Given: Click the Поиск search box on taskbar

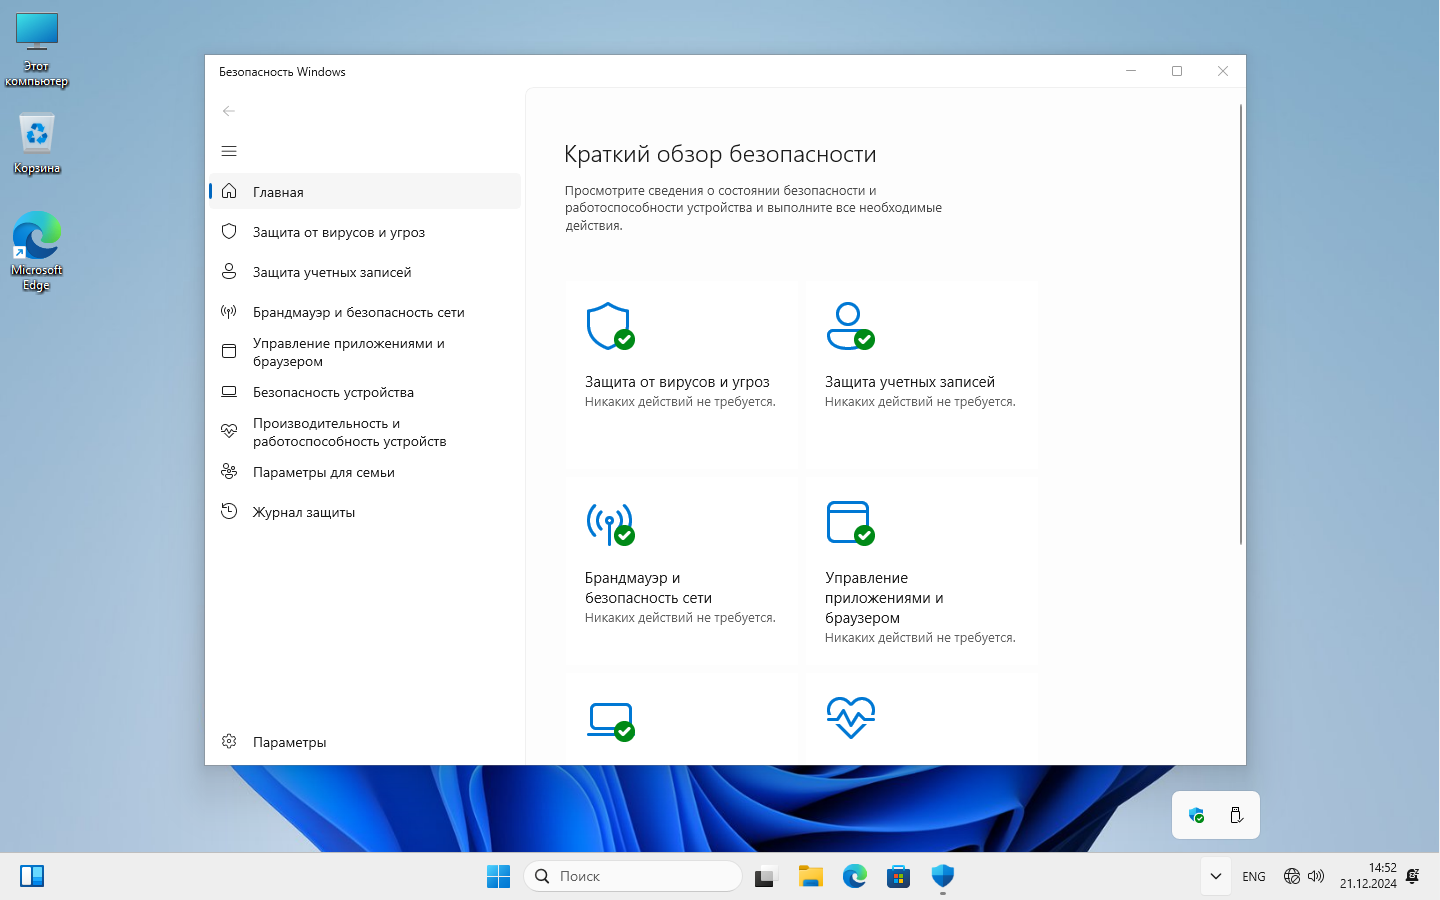Looking at the screenshot, I should tap(632, 876).
